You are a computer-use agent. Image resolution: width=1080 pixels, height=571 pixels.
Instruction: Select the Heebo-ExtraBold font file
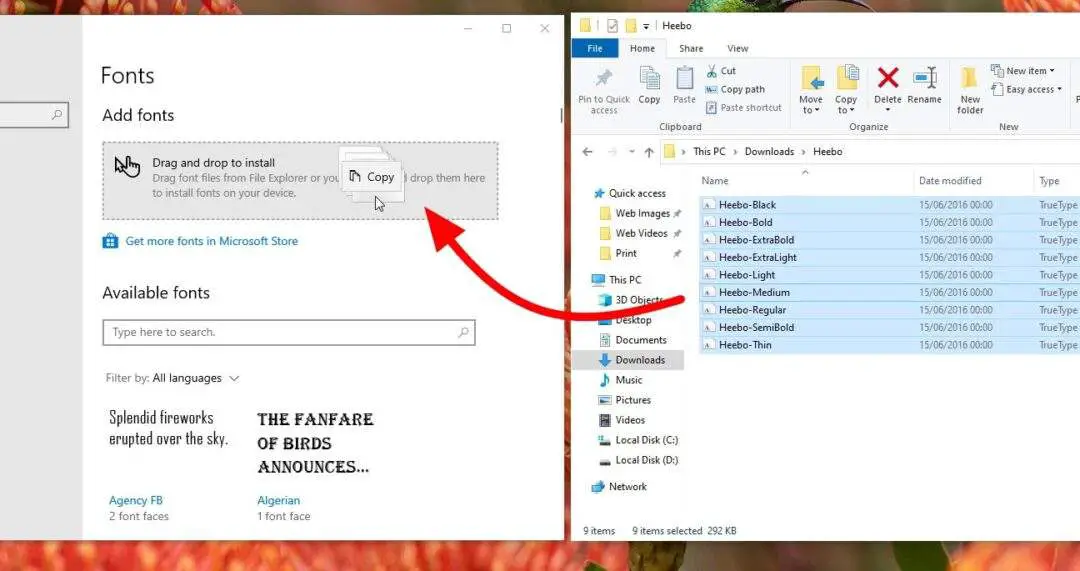pos(756,240)
